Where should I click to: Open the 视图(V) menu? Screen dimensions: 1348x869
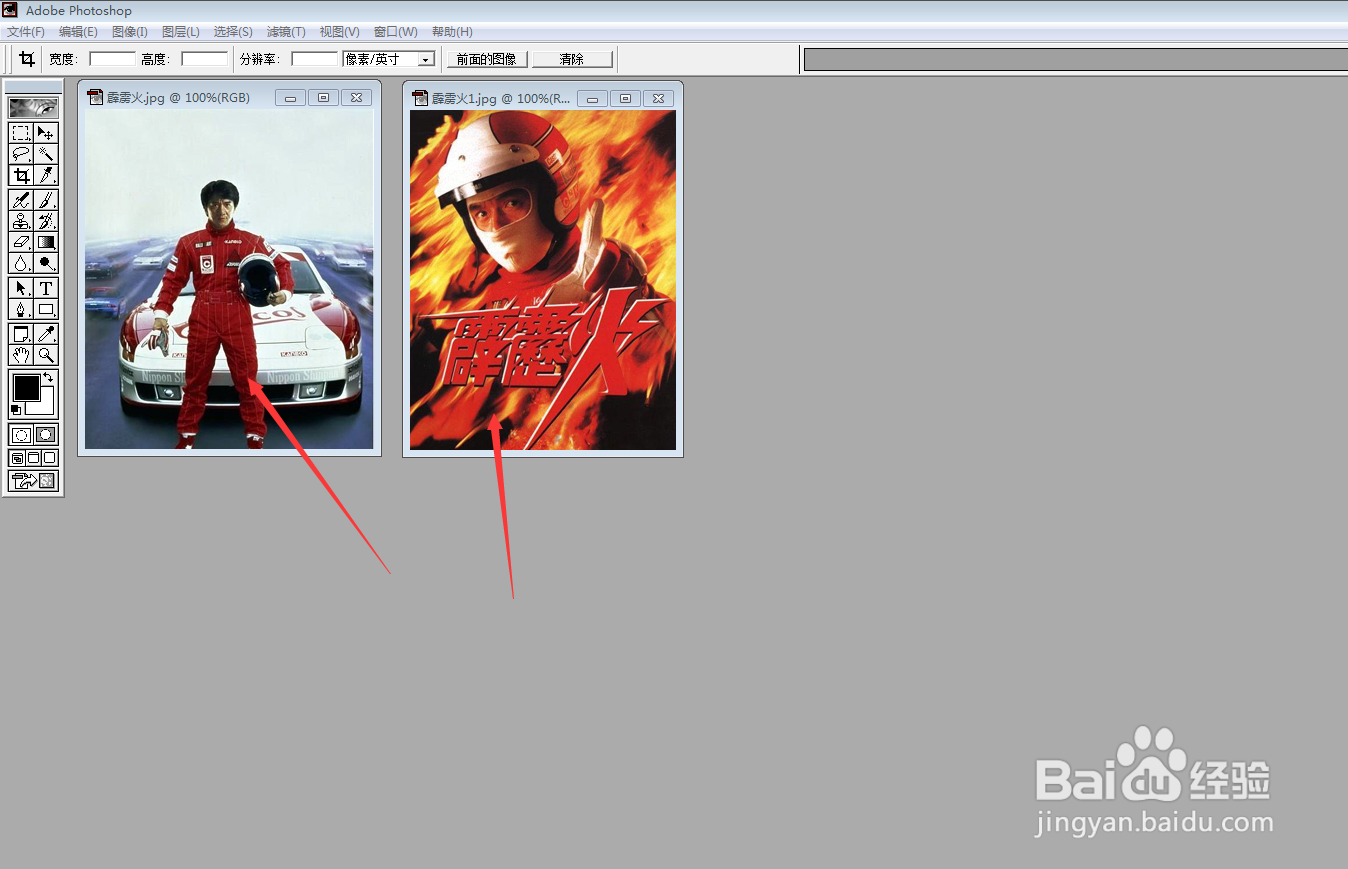(339, 32)
